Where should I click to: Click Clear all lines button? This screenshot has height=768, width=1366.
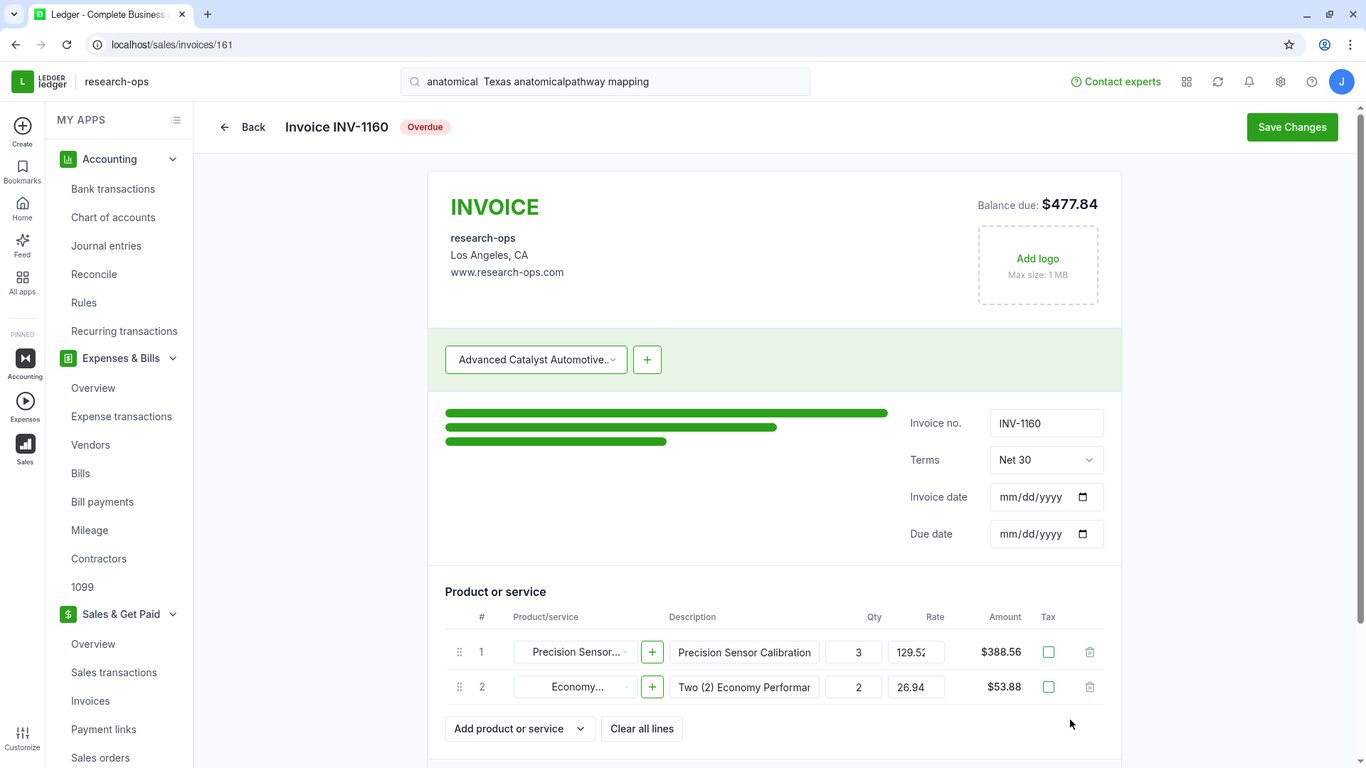click(x=642, y=729)
